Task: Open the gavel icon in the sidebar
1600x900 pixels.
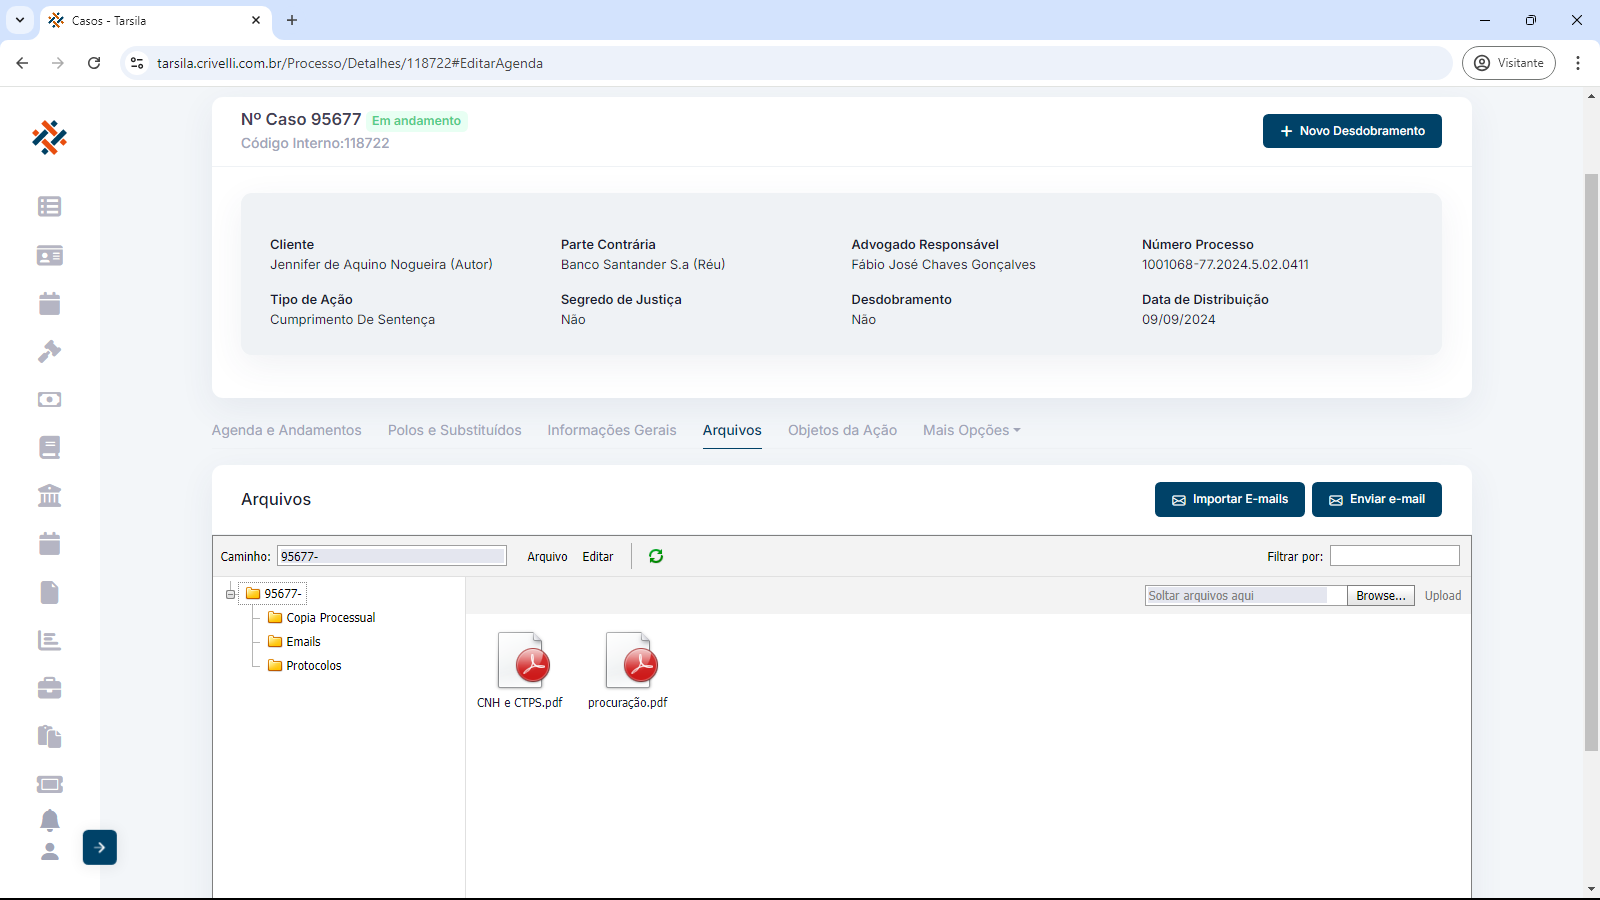Action: pyautogui.click(x=49, y=351)
